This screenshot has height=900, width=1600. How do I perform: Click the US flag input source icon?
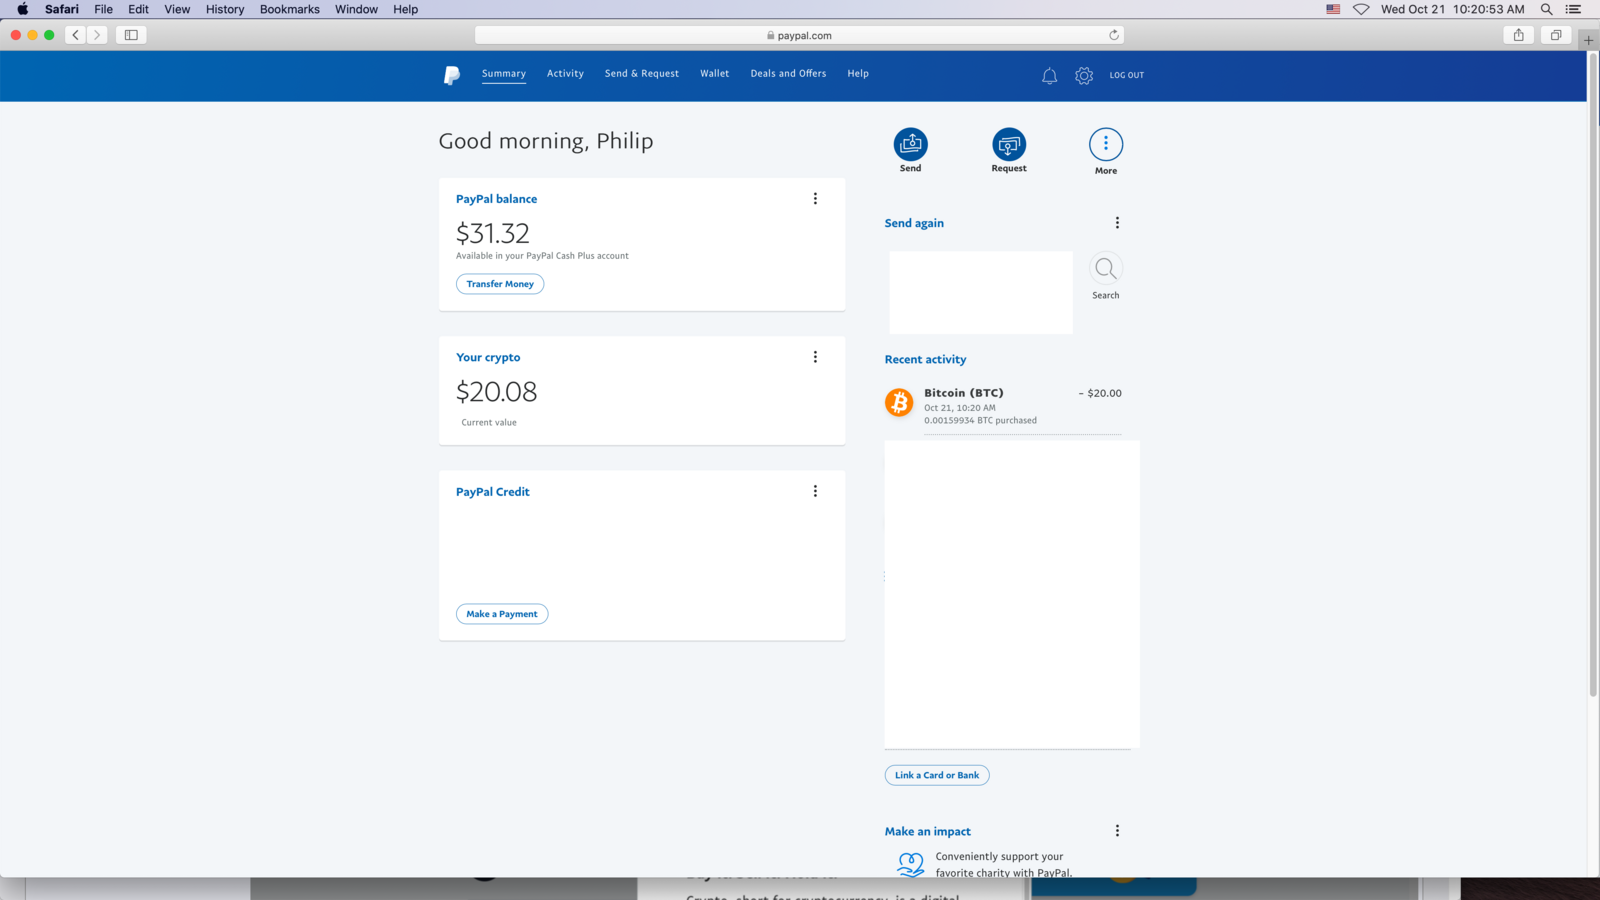click(x=1333, y=9)
